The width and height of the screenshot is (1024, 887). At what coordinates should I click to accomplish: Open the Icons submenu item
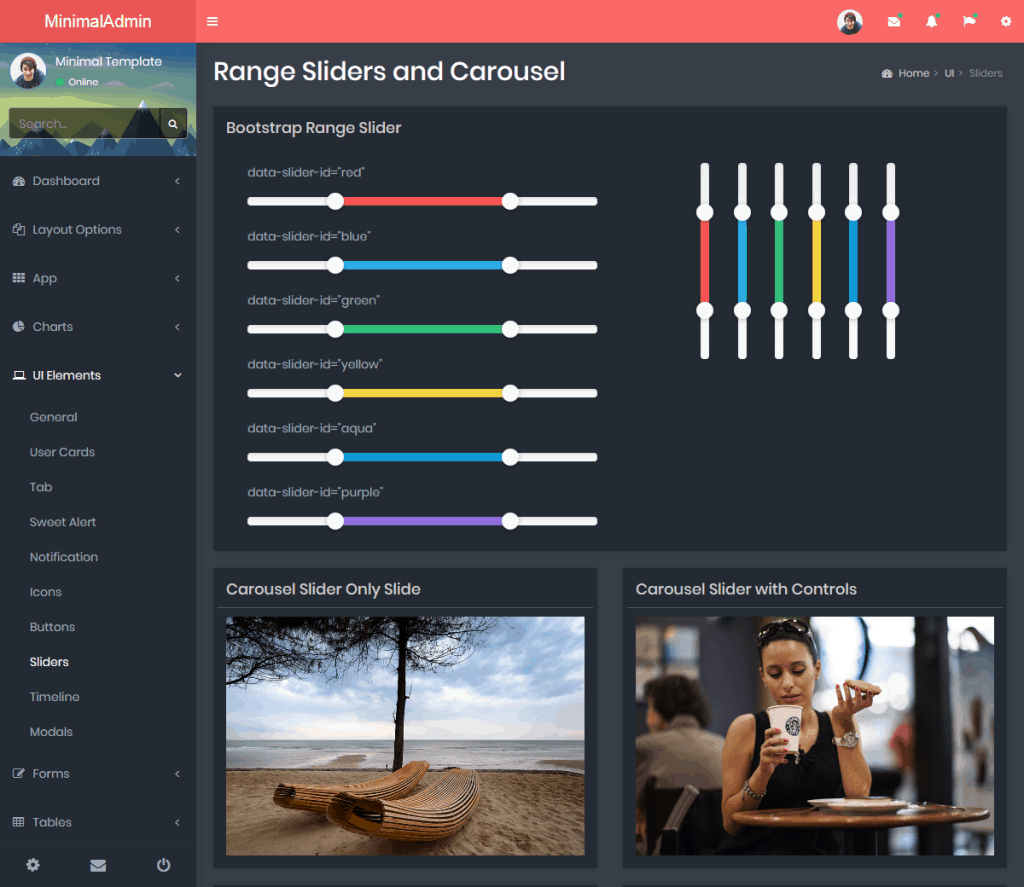tap(46, 592)
